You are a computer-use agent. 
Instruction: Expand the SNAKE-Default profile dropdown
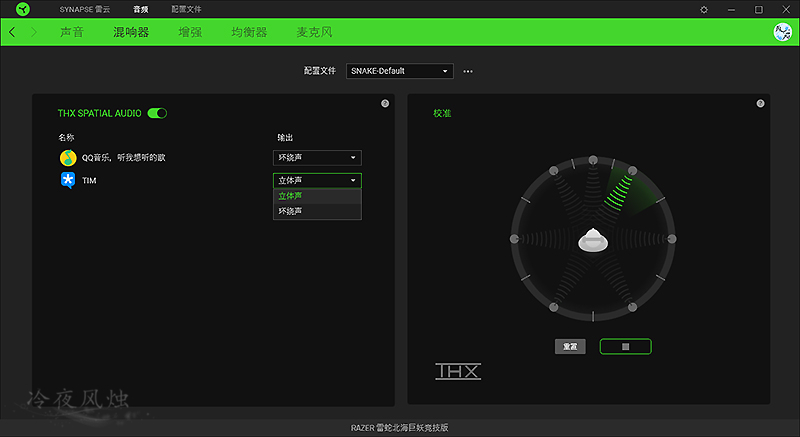tap(399, 71)
